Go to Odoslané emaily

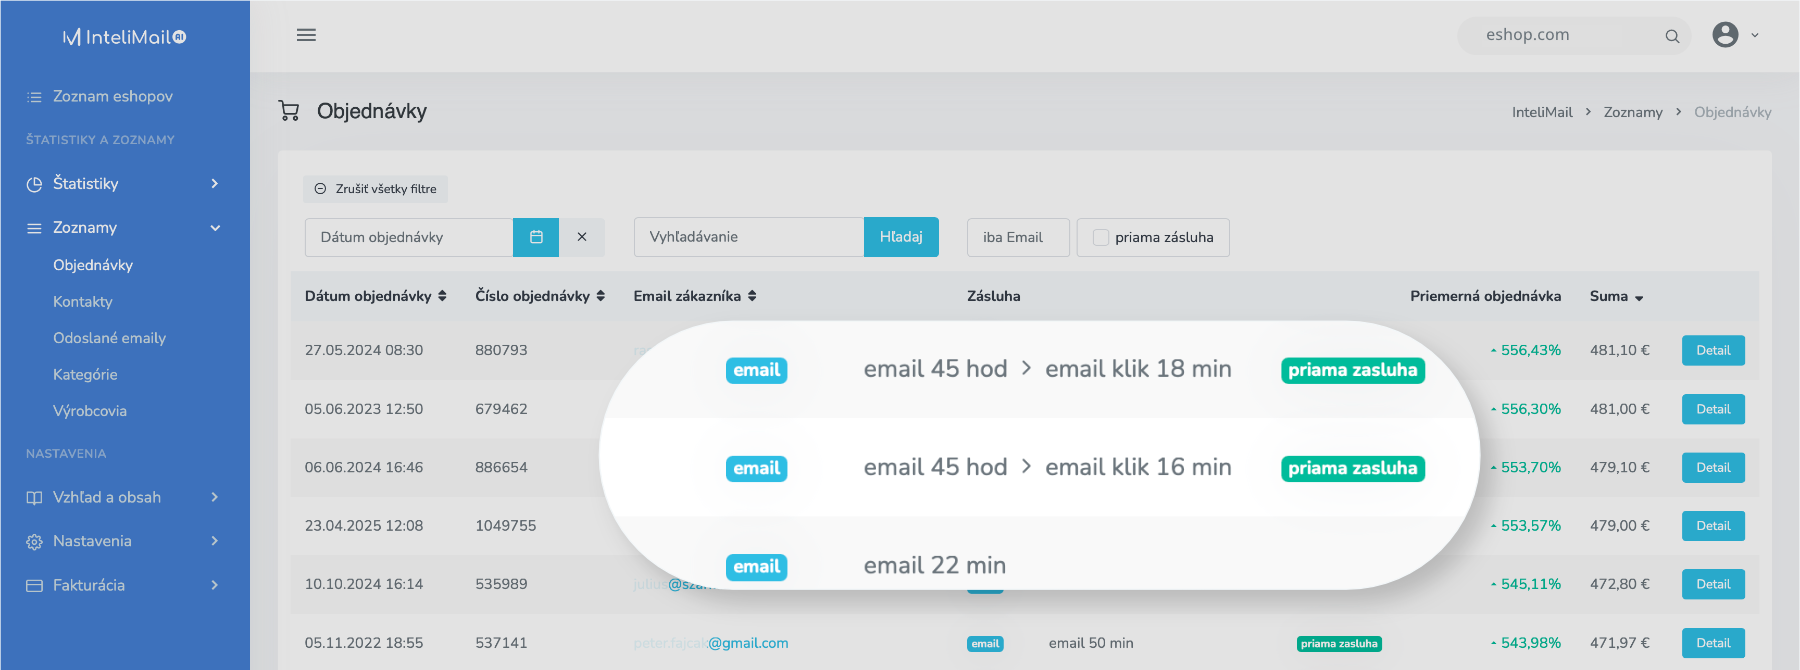[109, 338]
